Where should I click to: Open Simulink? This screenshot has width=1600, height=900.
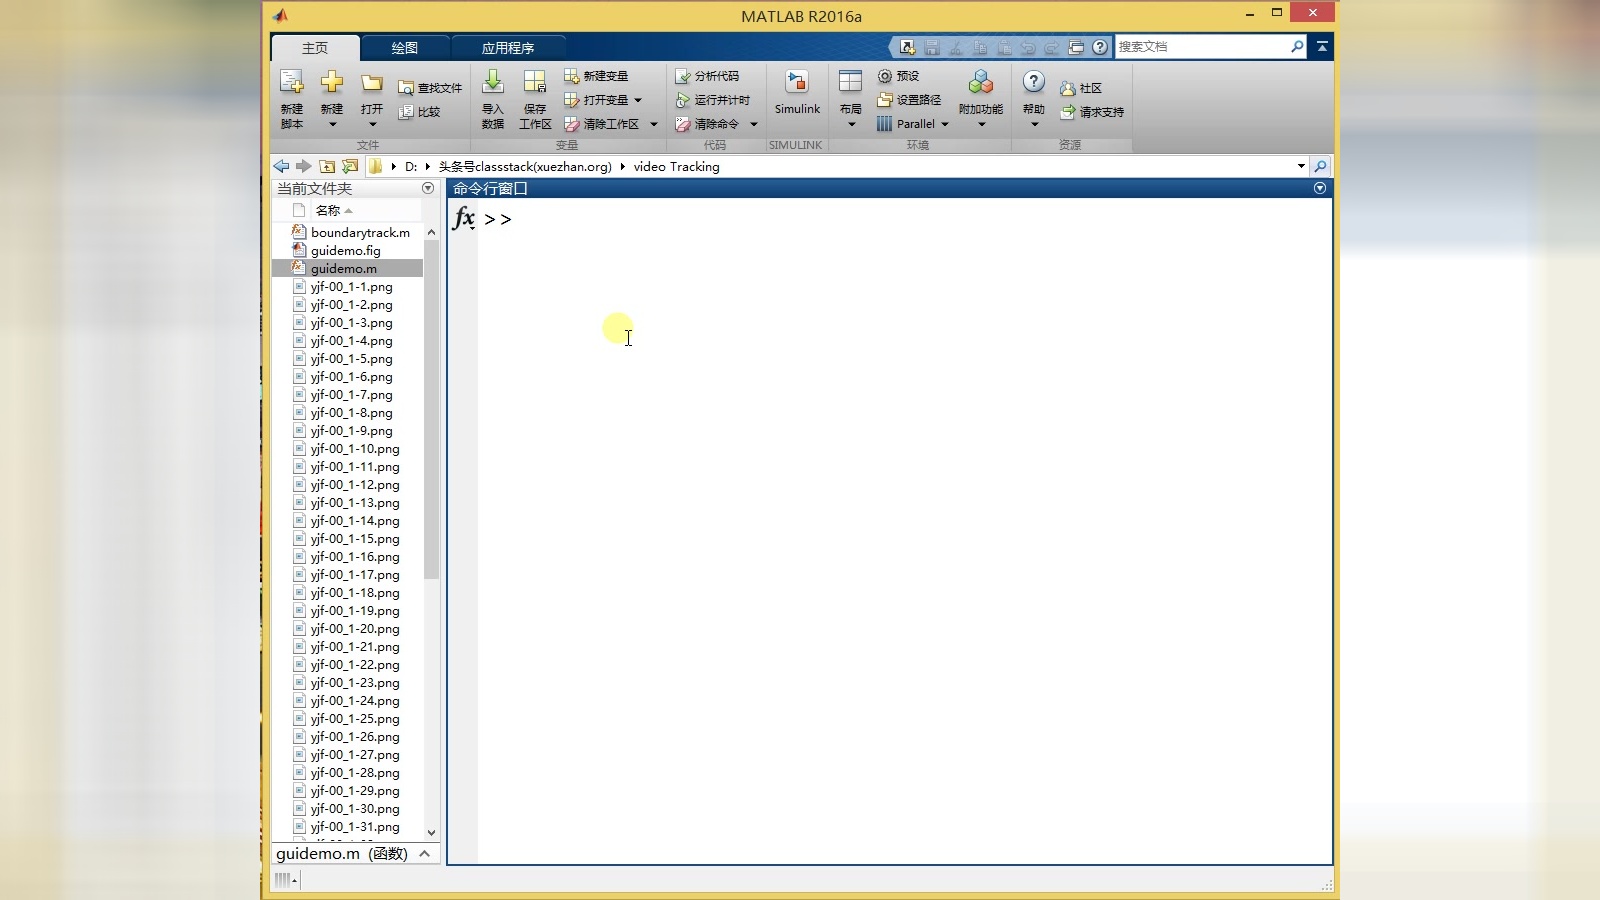(x=797, y=93)
